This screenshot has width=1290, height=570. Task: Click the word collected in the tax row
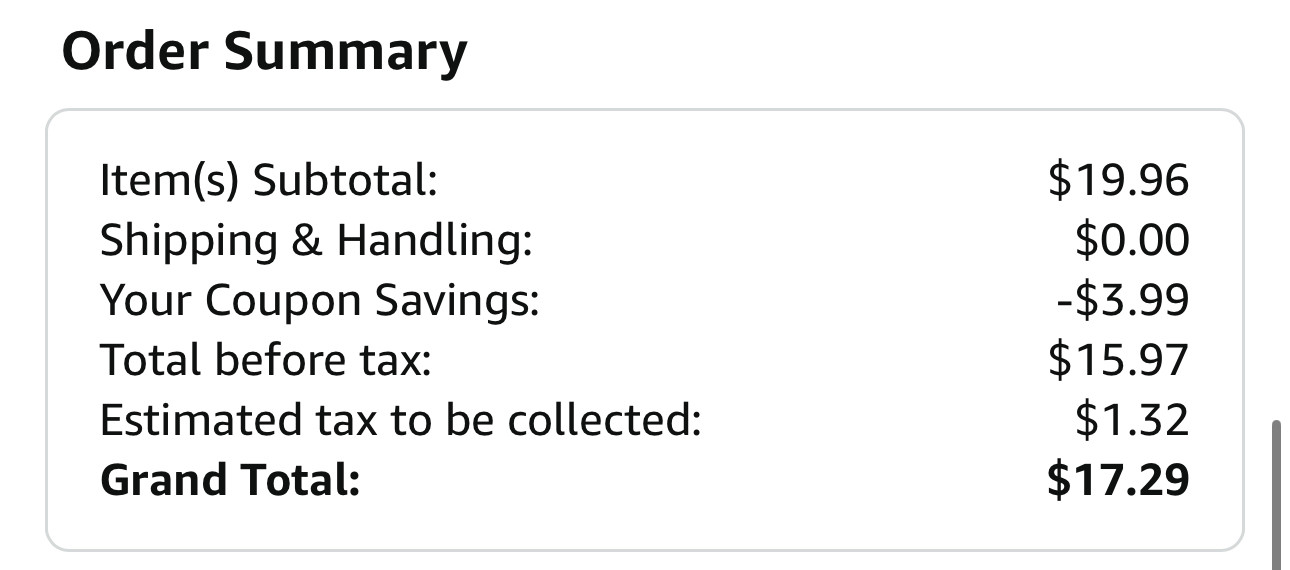(604, 420)
